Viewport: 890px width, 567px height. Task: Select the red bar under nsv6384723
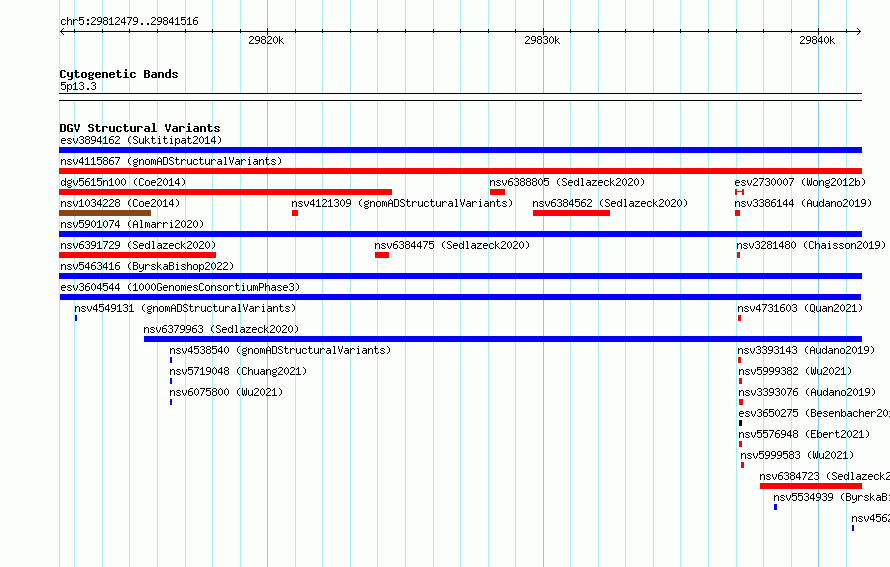pos(811,486)
